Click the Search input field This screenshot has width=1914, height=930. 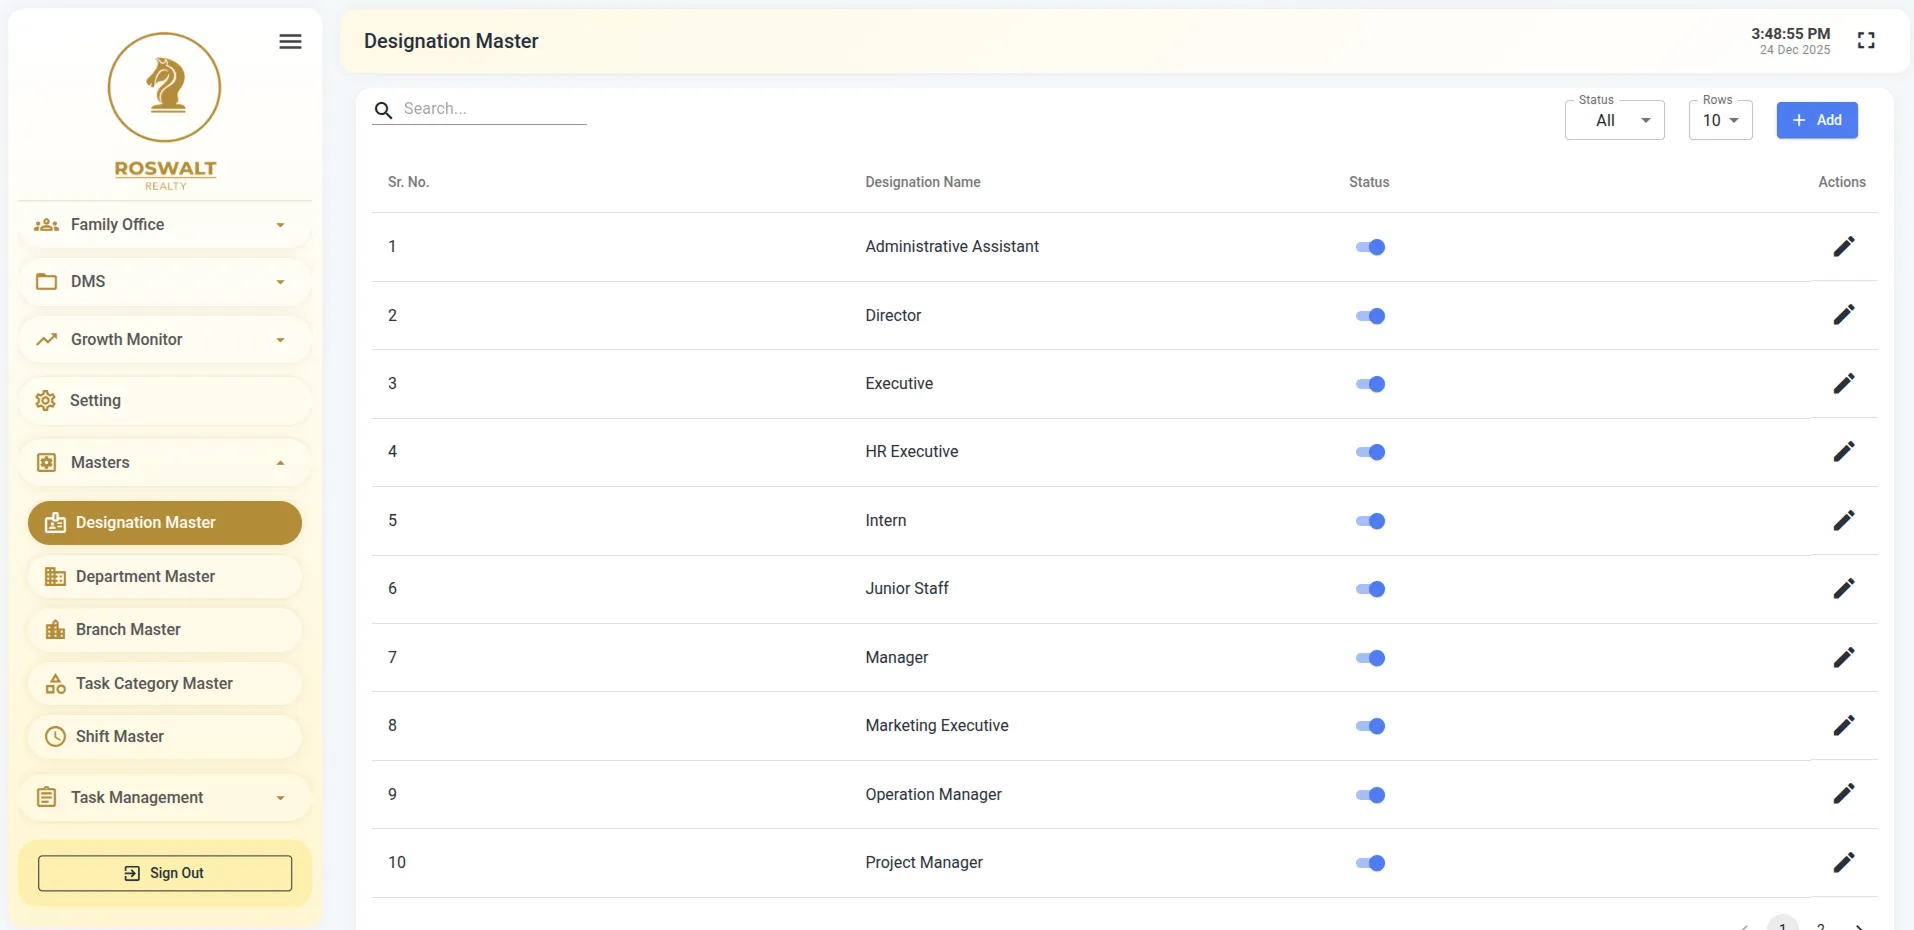click(x=492, y=109)
